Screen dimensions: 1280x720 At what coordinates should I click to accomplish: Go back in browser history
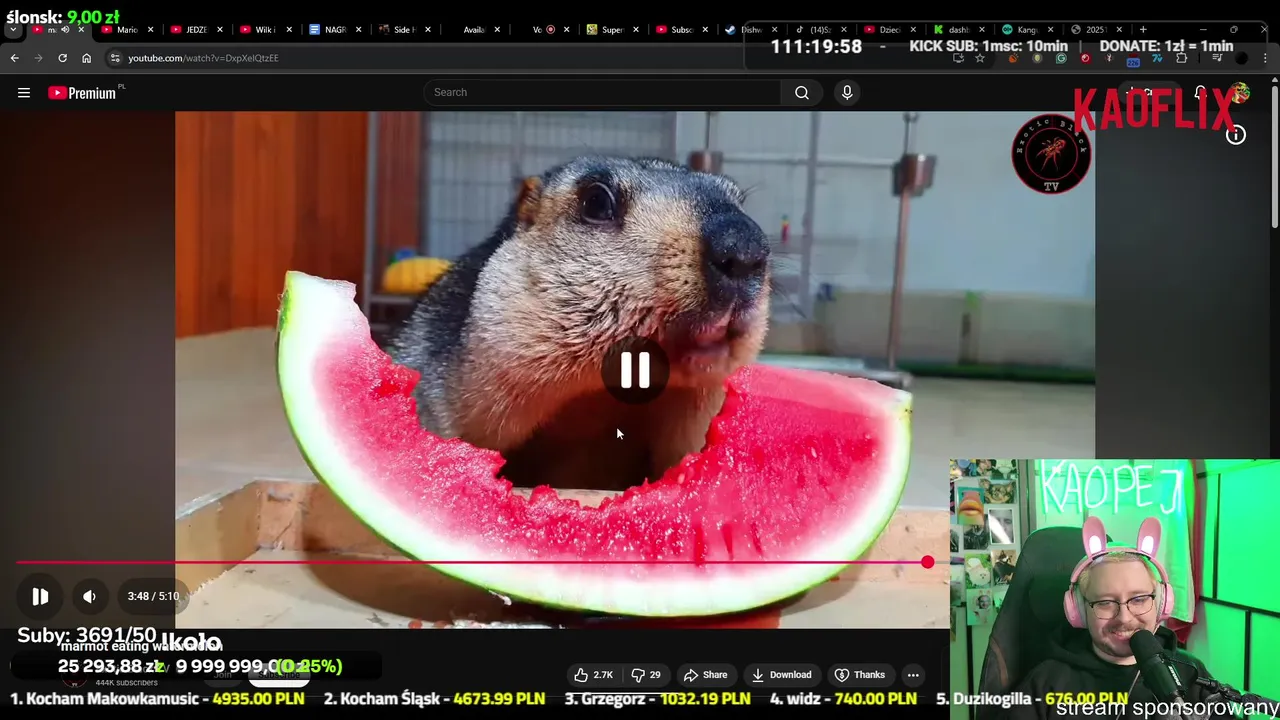tap(14, 58)
